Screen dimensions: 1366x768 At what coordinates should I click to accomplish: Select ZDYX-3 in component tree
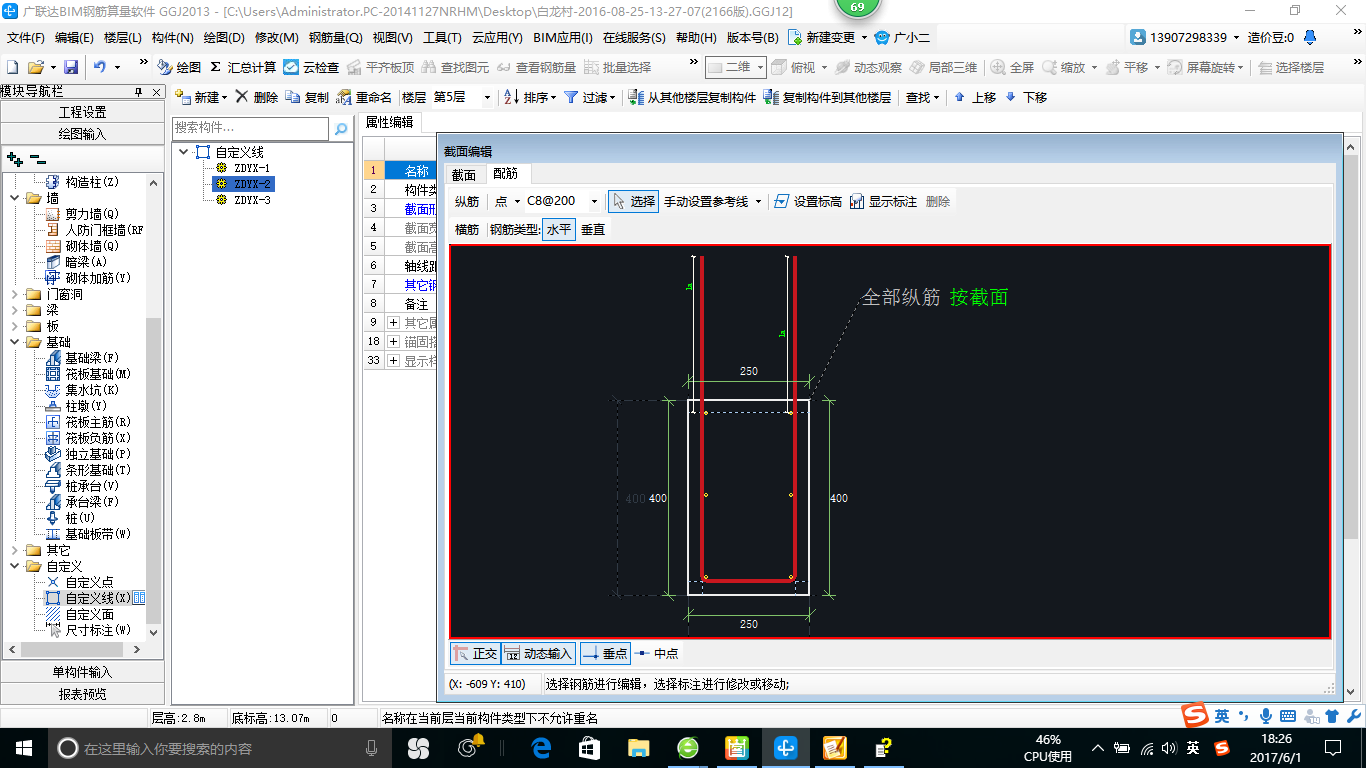coord(252,200)
